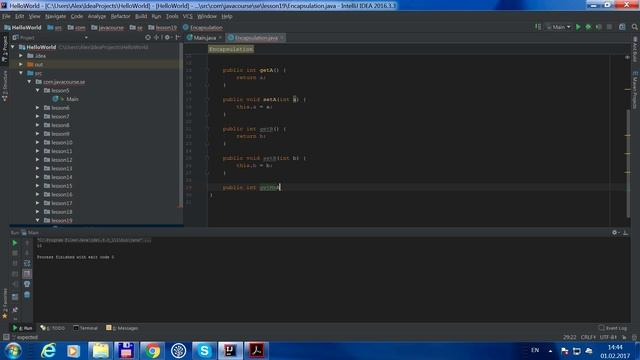Open Skype from the Windows taskbar
This screenshot has height=360, width=640.
204,351
